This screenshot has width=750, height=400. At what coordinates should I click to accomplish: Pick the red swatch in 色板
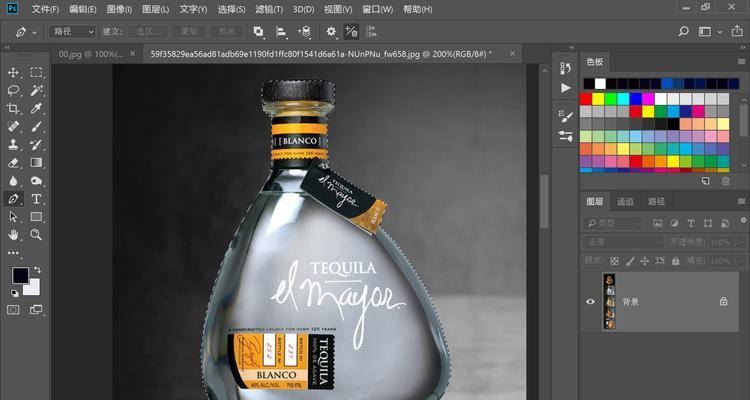click(586, 99)
